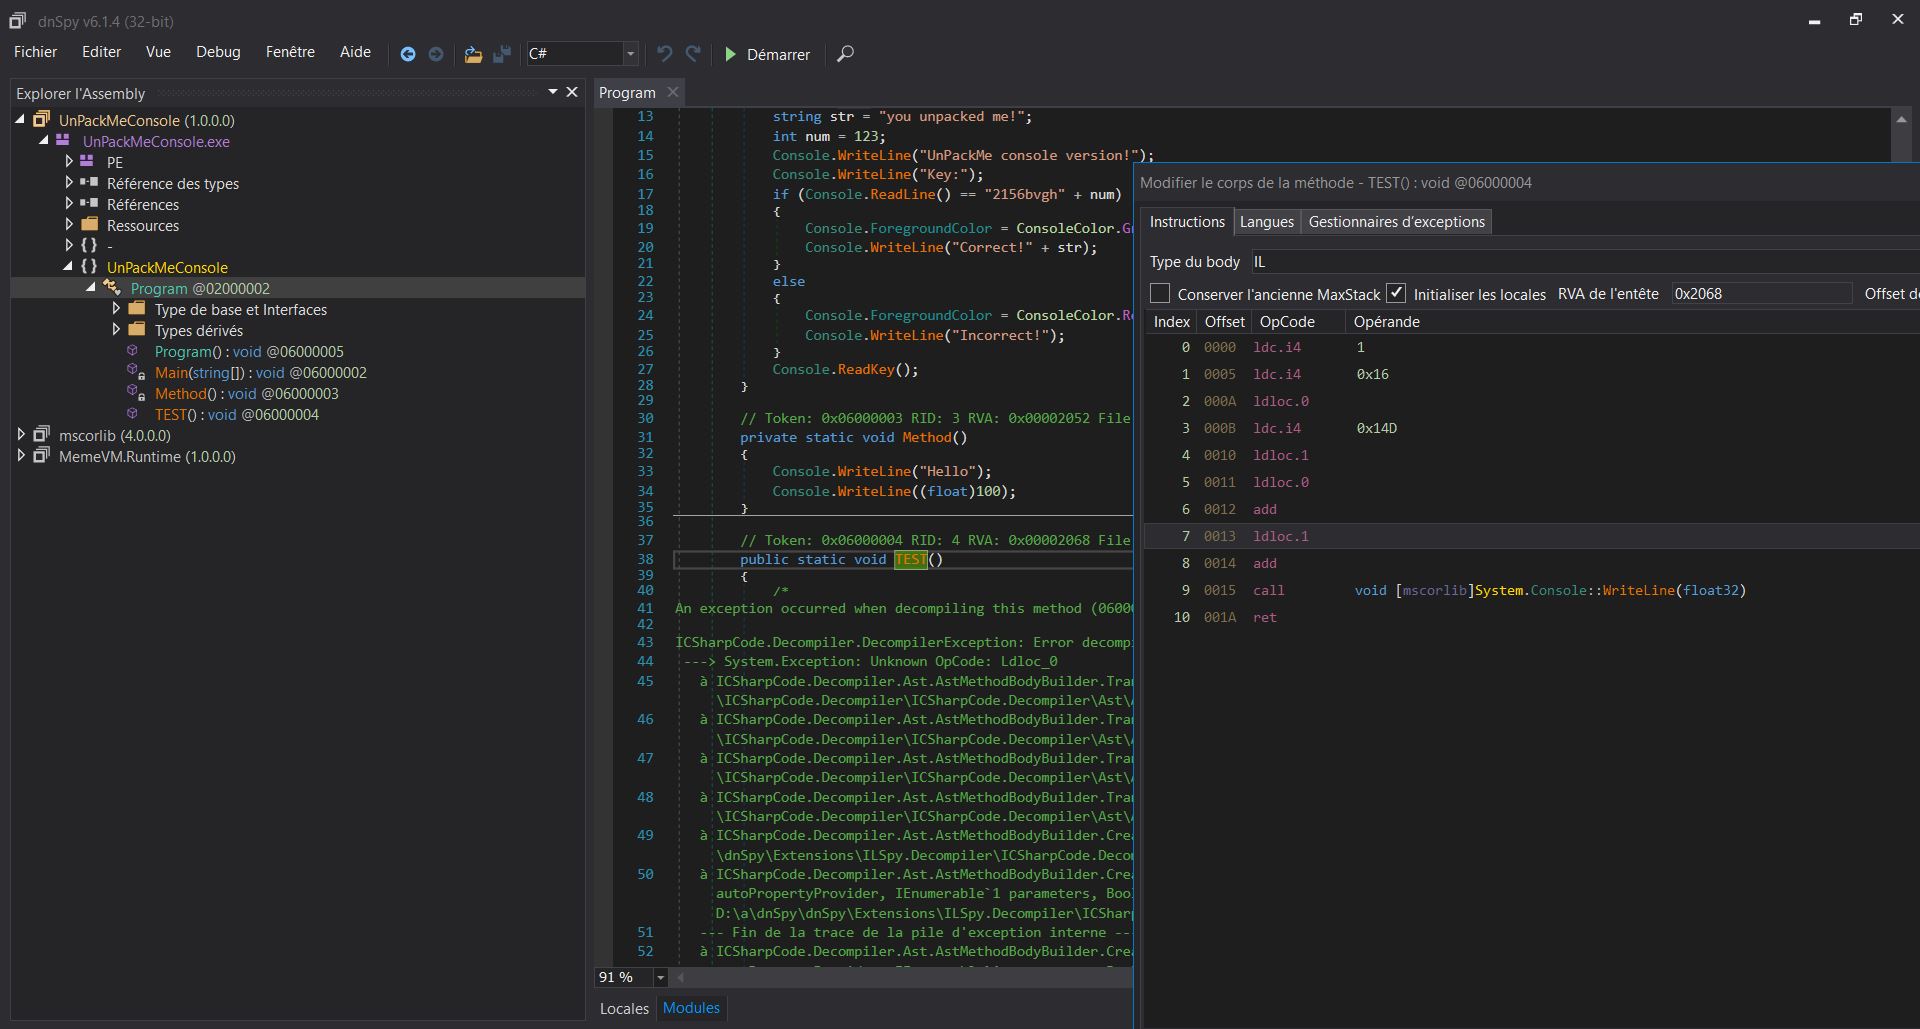
Task: Click the undo icon in toolbar
Action: [664, 54]
